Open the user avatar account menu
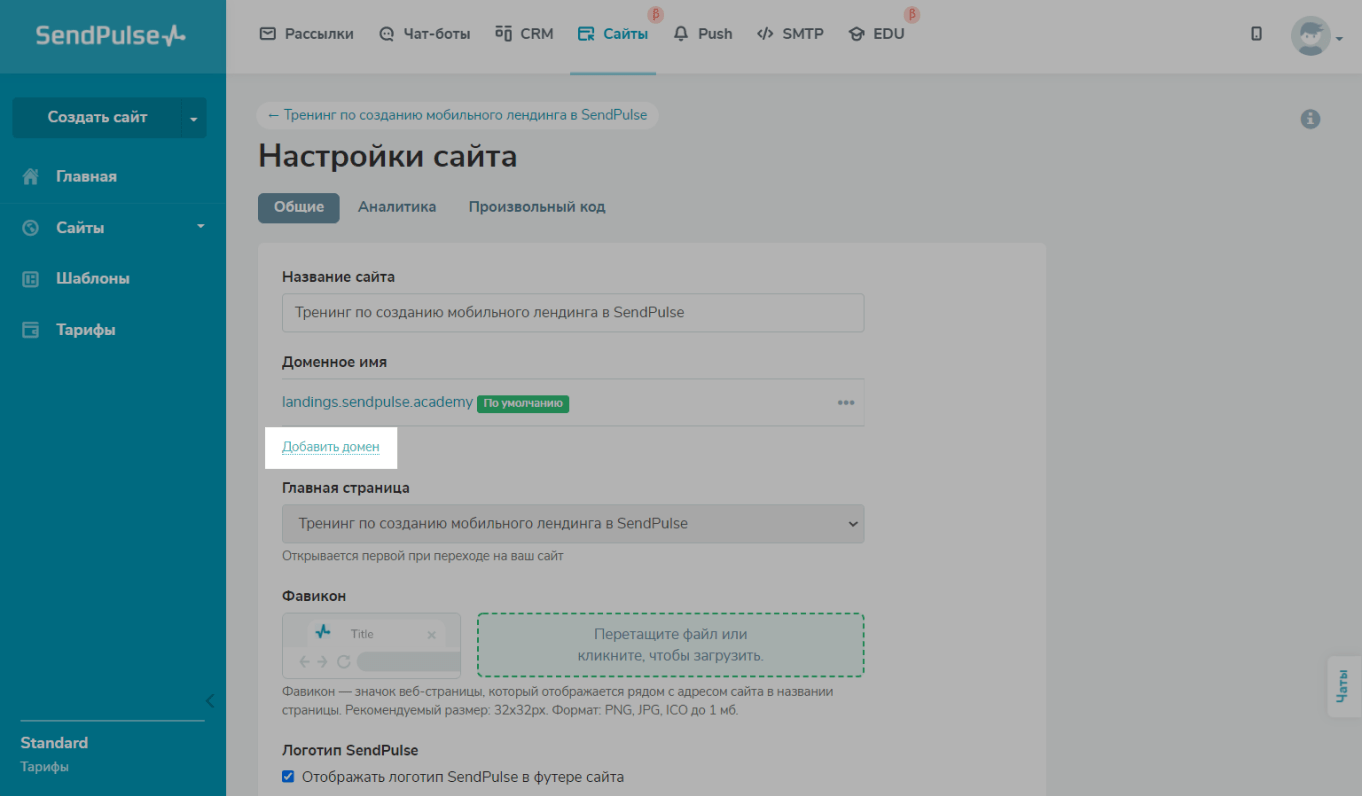Viewport: 1362px width, 796px height. pos(1315,36)
